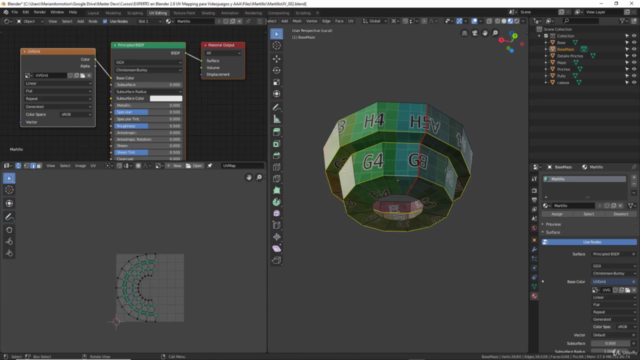The image size is (640, 360).
Task: Pick the UV editor Annotate tool
Action: pos(9,217)
